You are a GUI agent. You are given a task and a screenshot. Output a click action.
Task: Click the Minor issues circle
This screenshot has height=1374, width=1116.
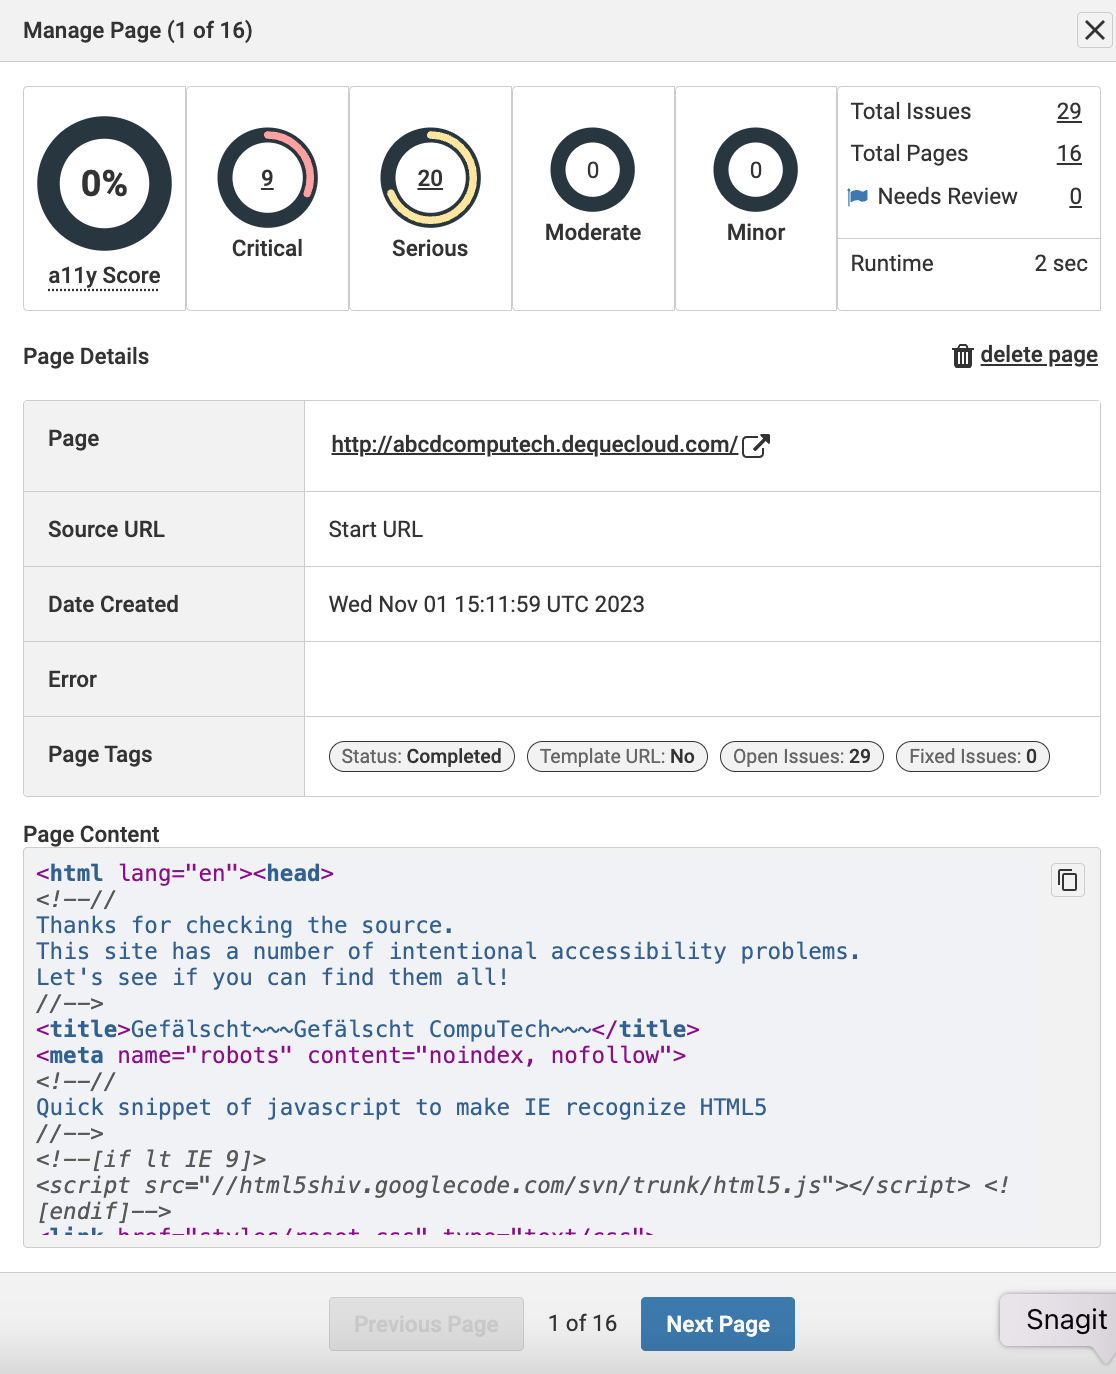coord(756,170)
